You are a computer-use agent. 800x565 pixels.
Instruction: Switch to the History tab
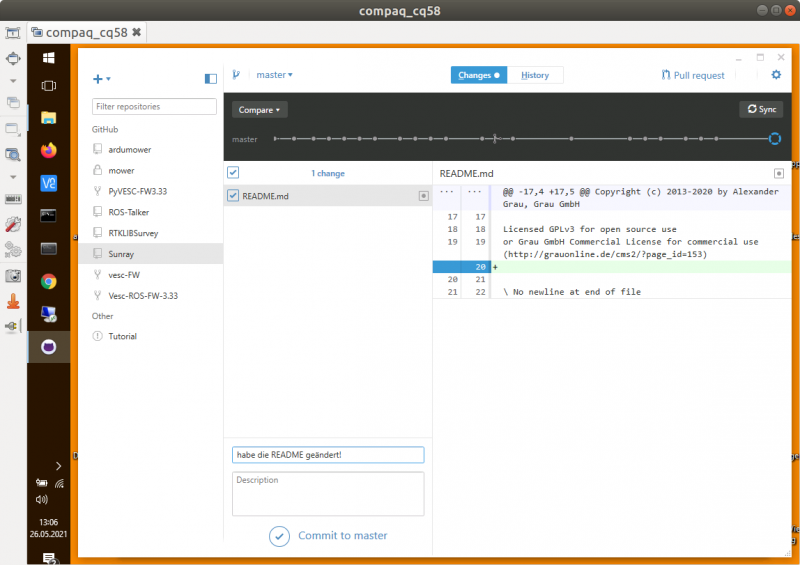(x=535, y=75)
